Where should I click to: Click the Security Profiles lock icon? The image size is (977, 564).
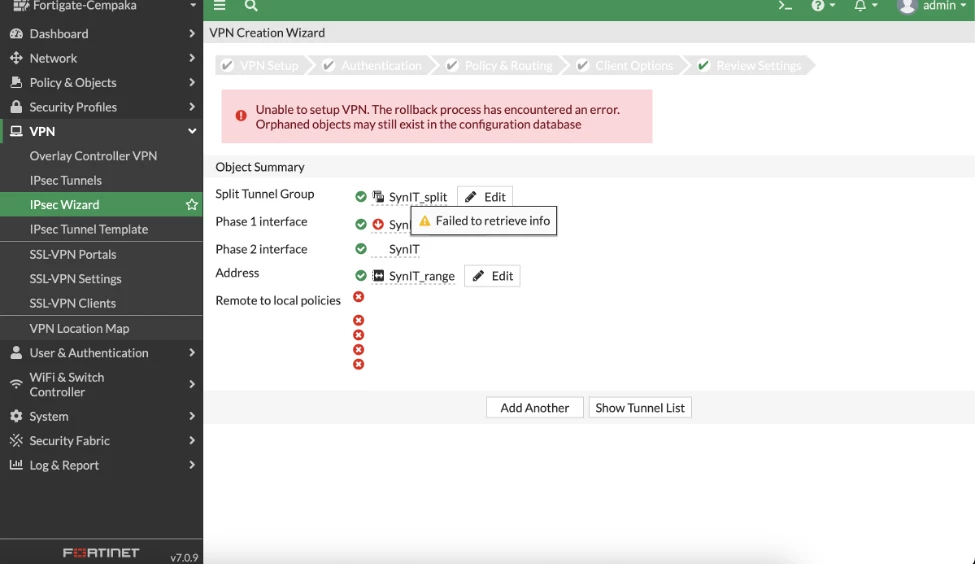pyautogui.click(x=16, y=107)
